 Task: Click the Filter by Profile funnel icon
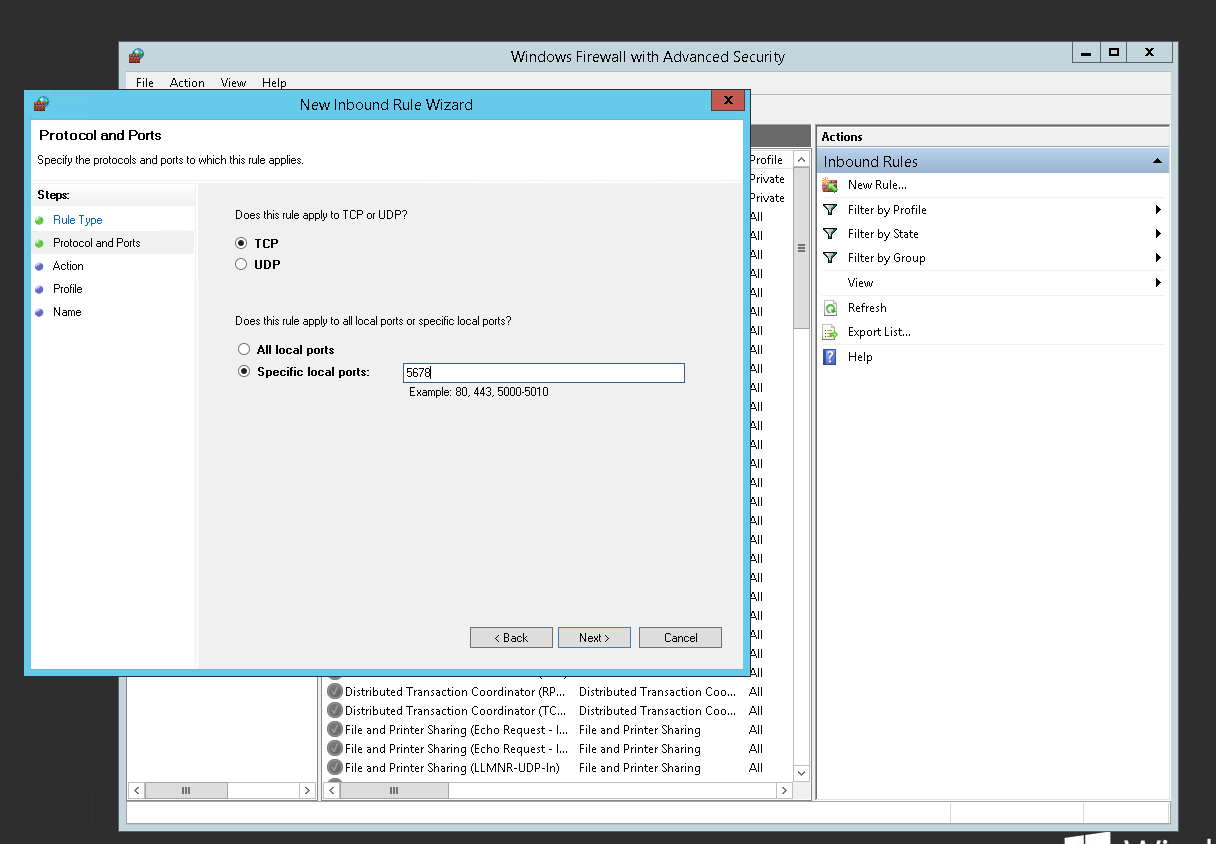click(829, 210)
